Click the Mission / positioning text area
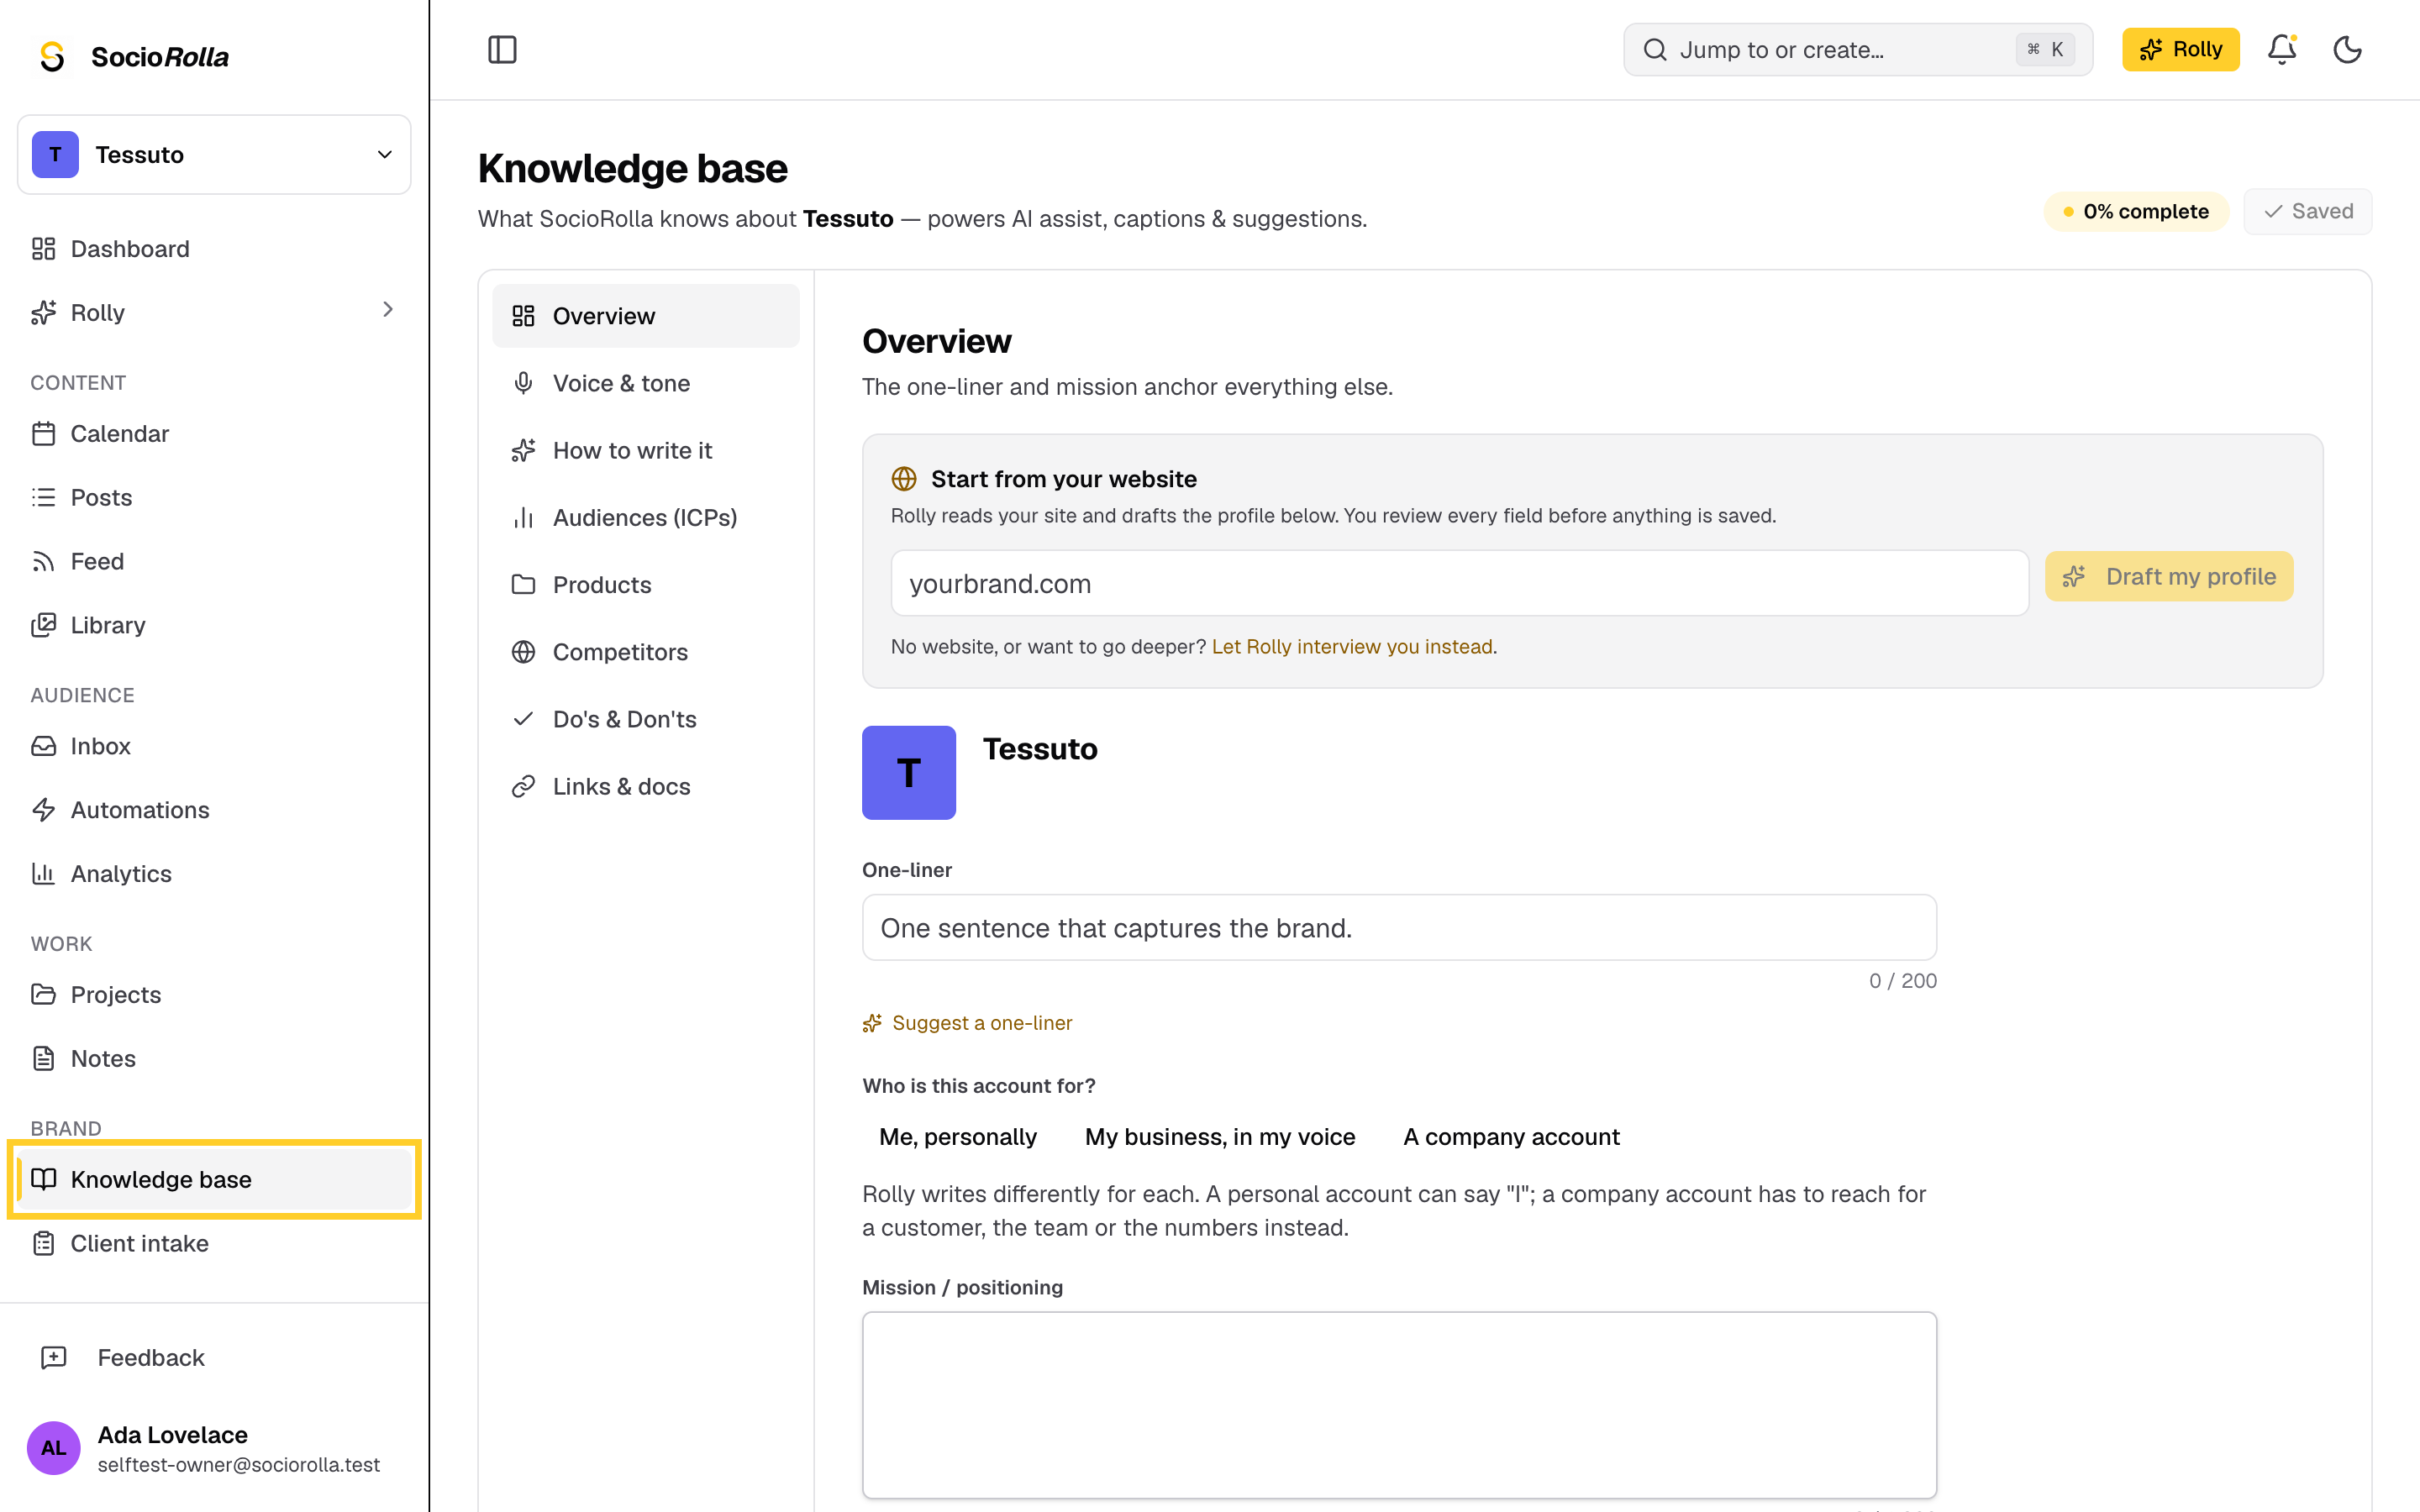This screenshot has width=2420, height=1512. point(1399,1405)
